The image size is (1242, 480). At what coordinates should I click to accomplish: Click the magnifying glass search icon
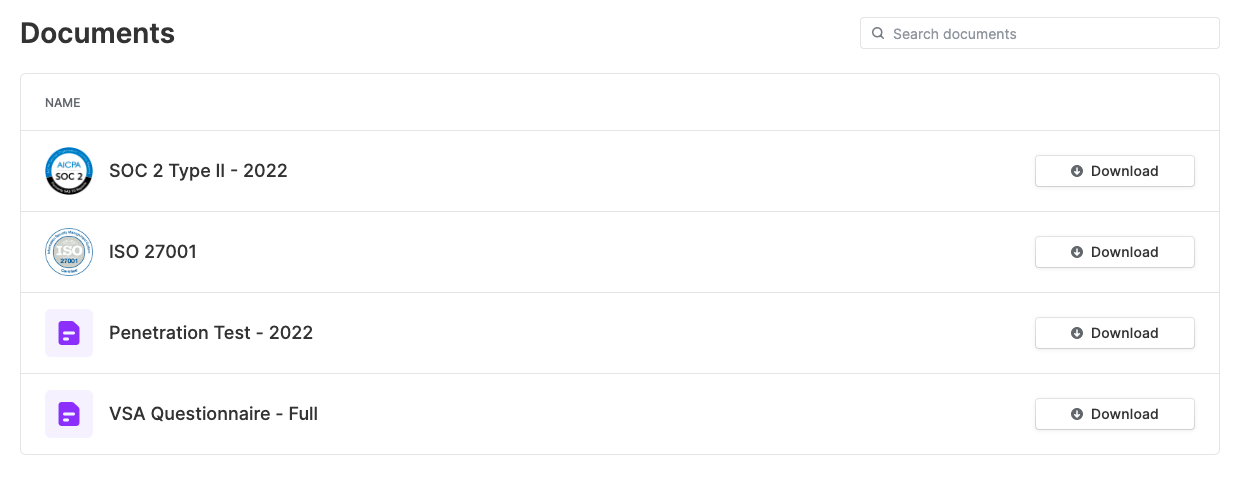[x=878, y=33]
